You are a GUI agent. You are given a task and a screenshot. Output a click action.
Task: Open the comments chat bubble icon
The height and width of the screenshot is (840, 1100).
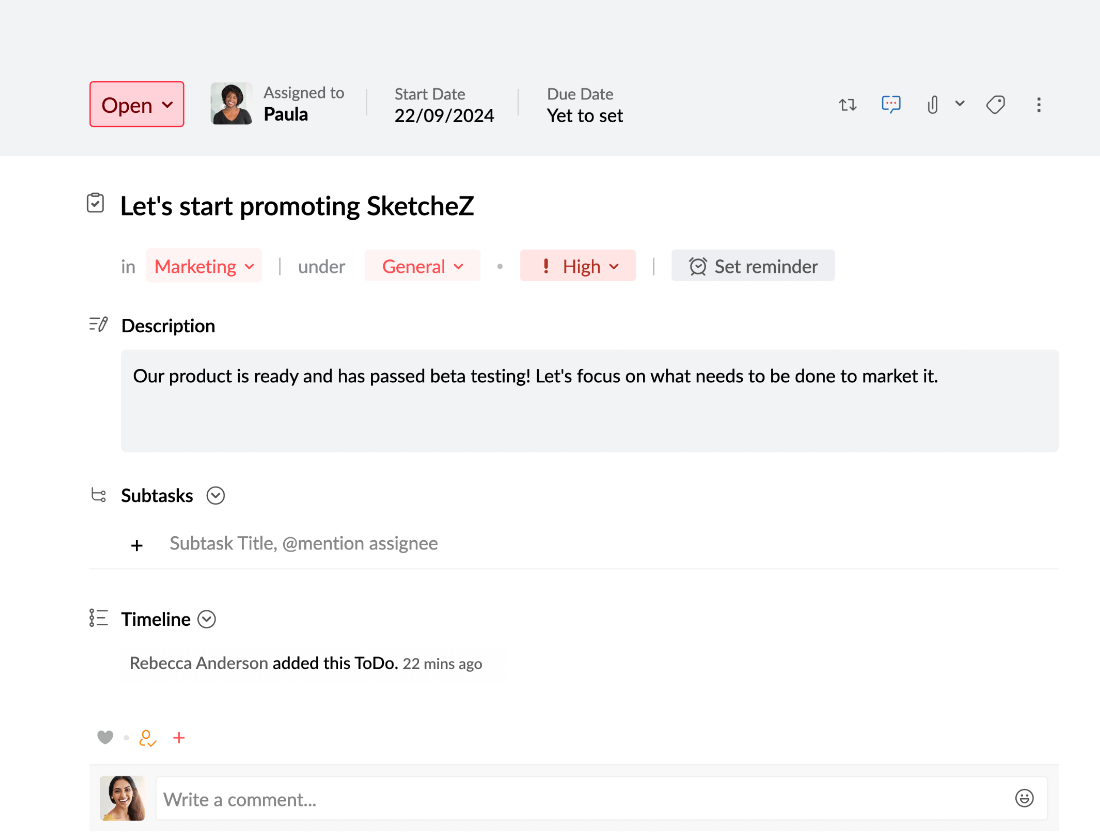click(x=891, y=104)
